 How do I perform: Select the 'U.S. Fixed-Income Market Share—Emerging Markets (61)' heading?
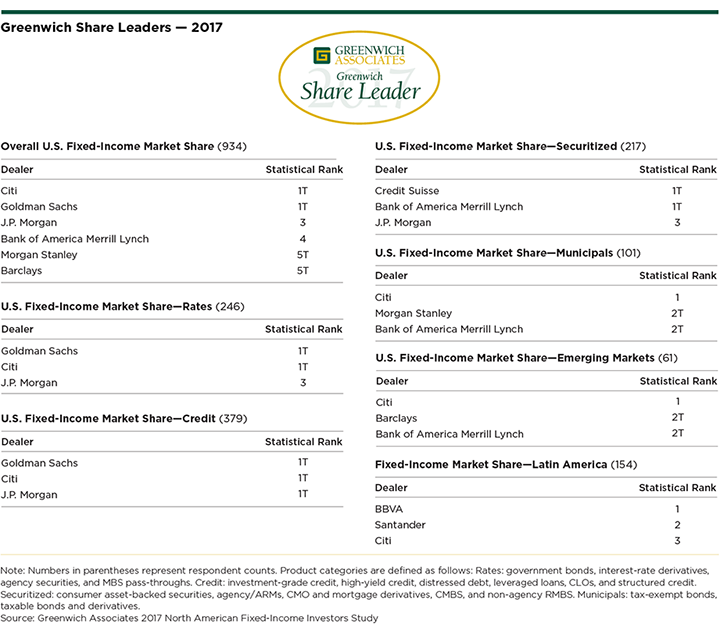pos(527,358)
